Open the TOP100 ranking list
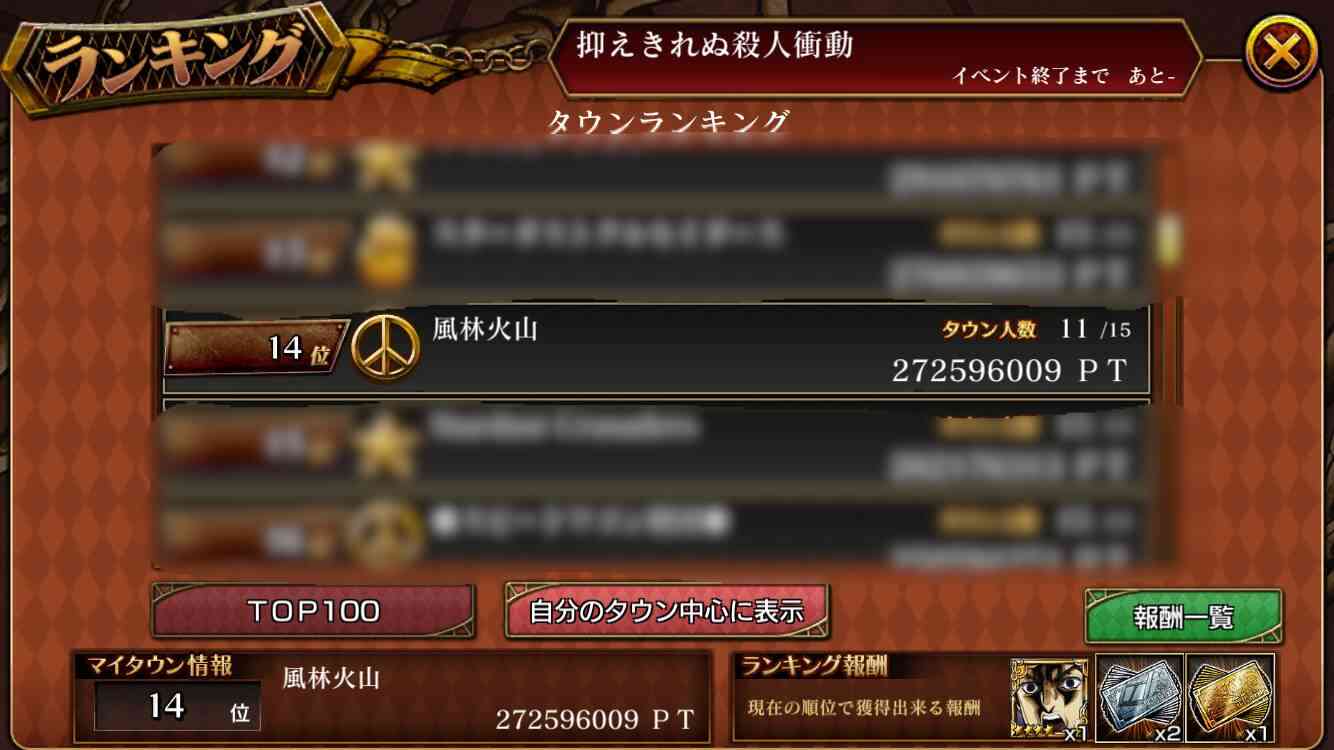Viewport: 1334px width, 750px height. click(313, 610)
